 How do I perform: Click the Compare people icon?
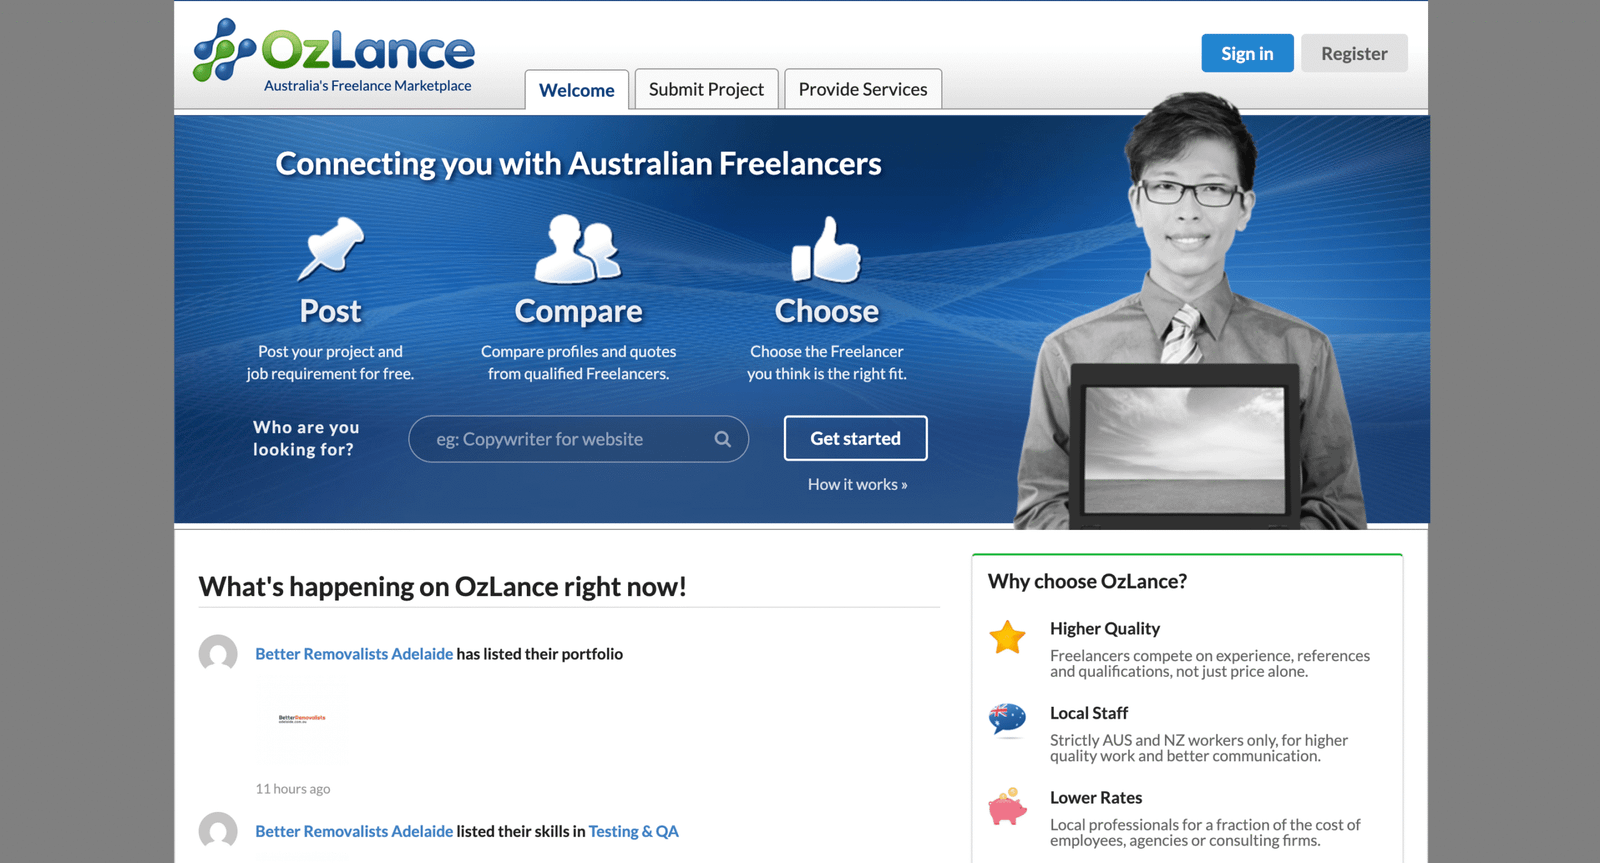[578, 248]
